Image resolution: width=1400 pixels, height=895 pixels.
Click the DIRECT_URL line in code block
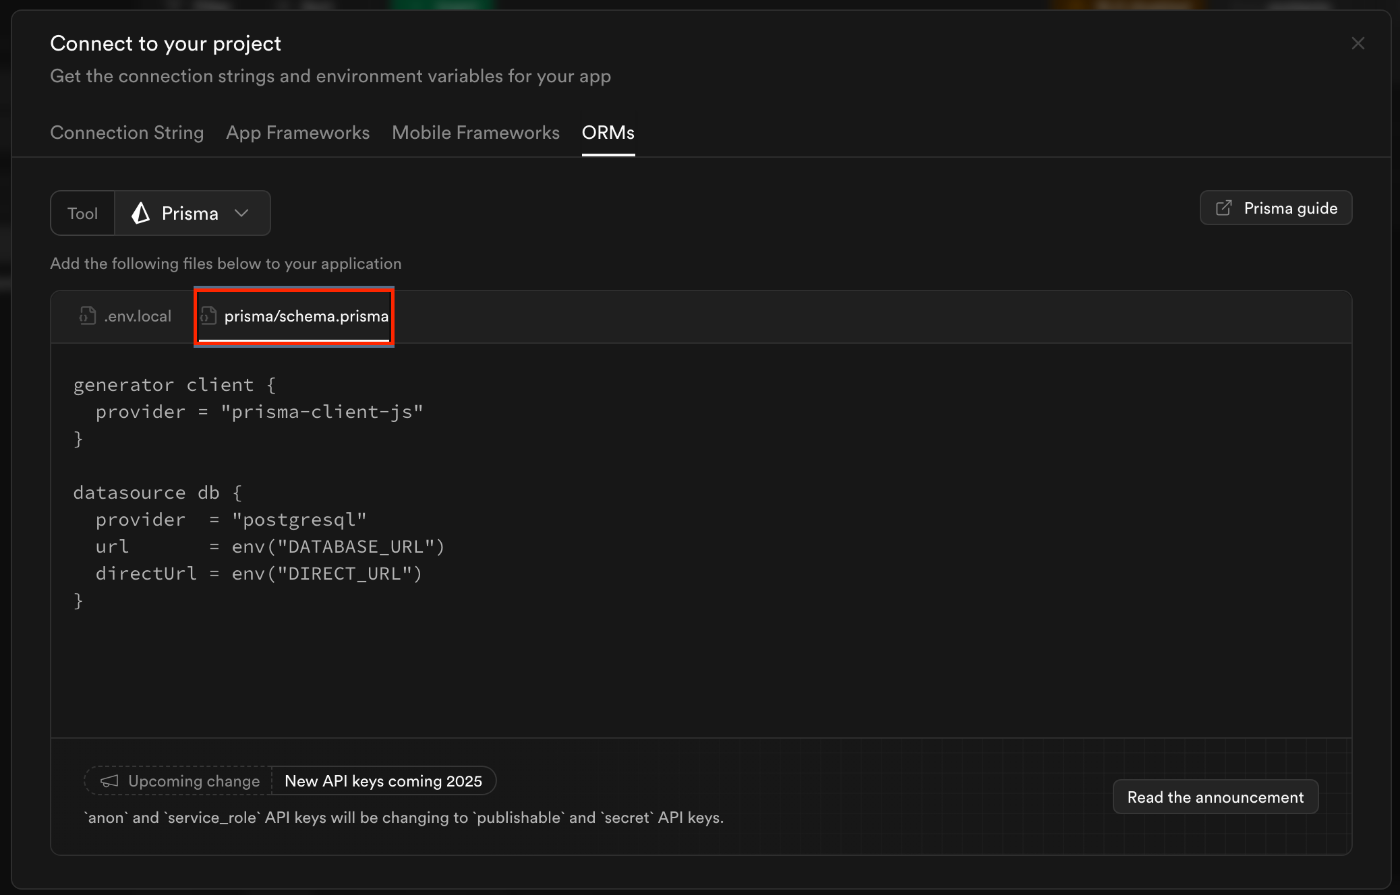point(259,573)
